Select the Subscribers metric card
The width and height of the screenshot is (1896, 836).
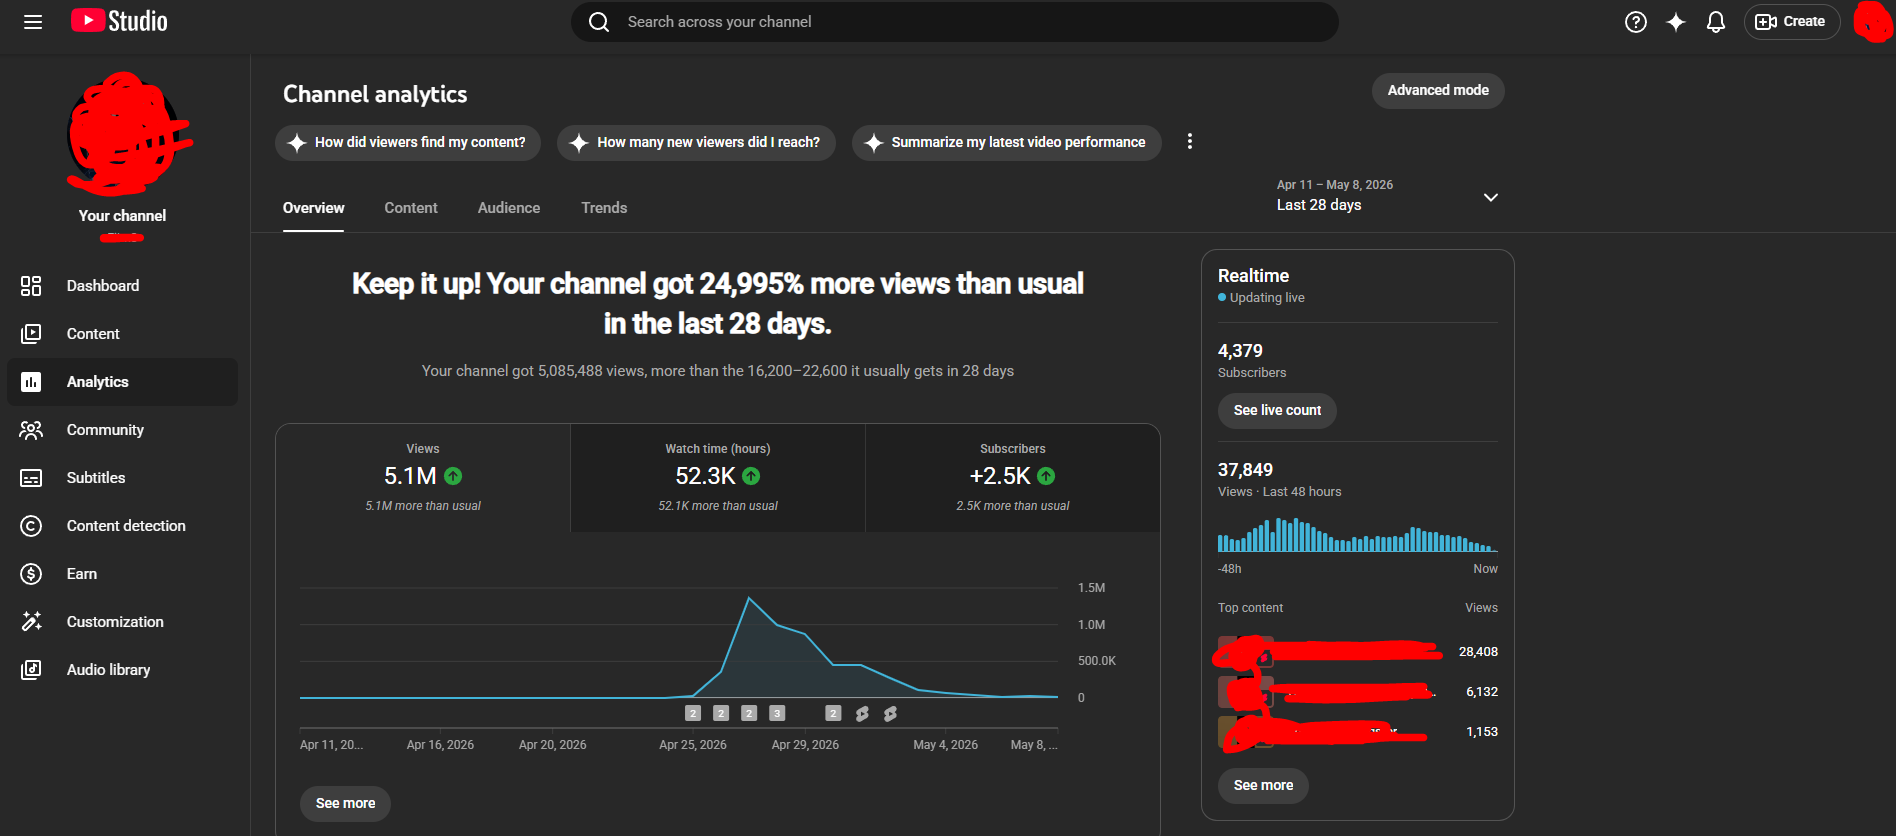point(1012,478)
